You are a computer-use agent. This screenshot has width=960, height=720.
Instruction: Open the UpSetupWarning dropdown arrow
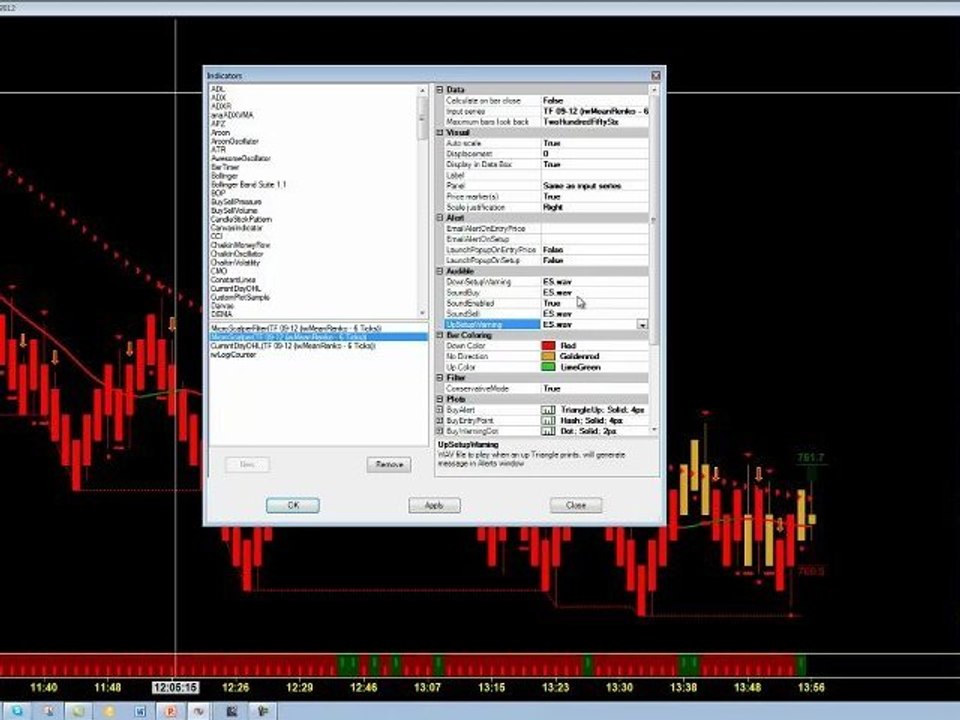pyautogui.click(x=642, y=324)
